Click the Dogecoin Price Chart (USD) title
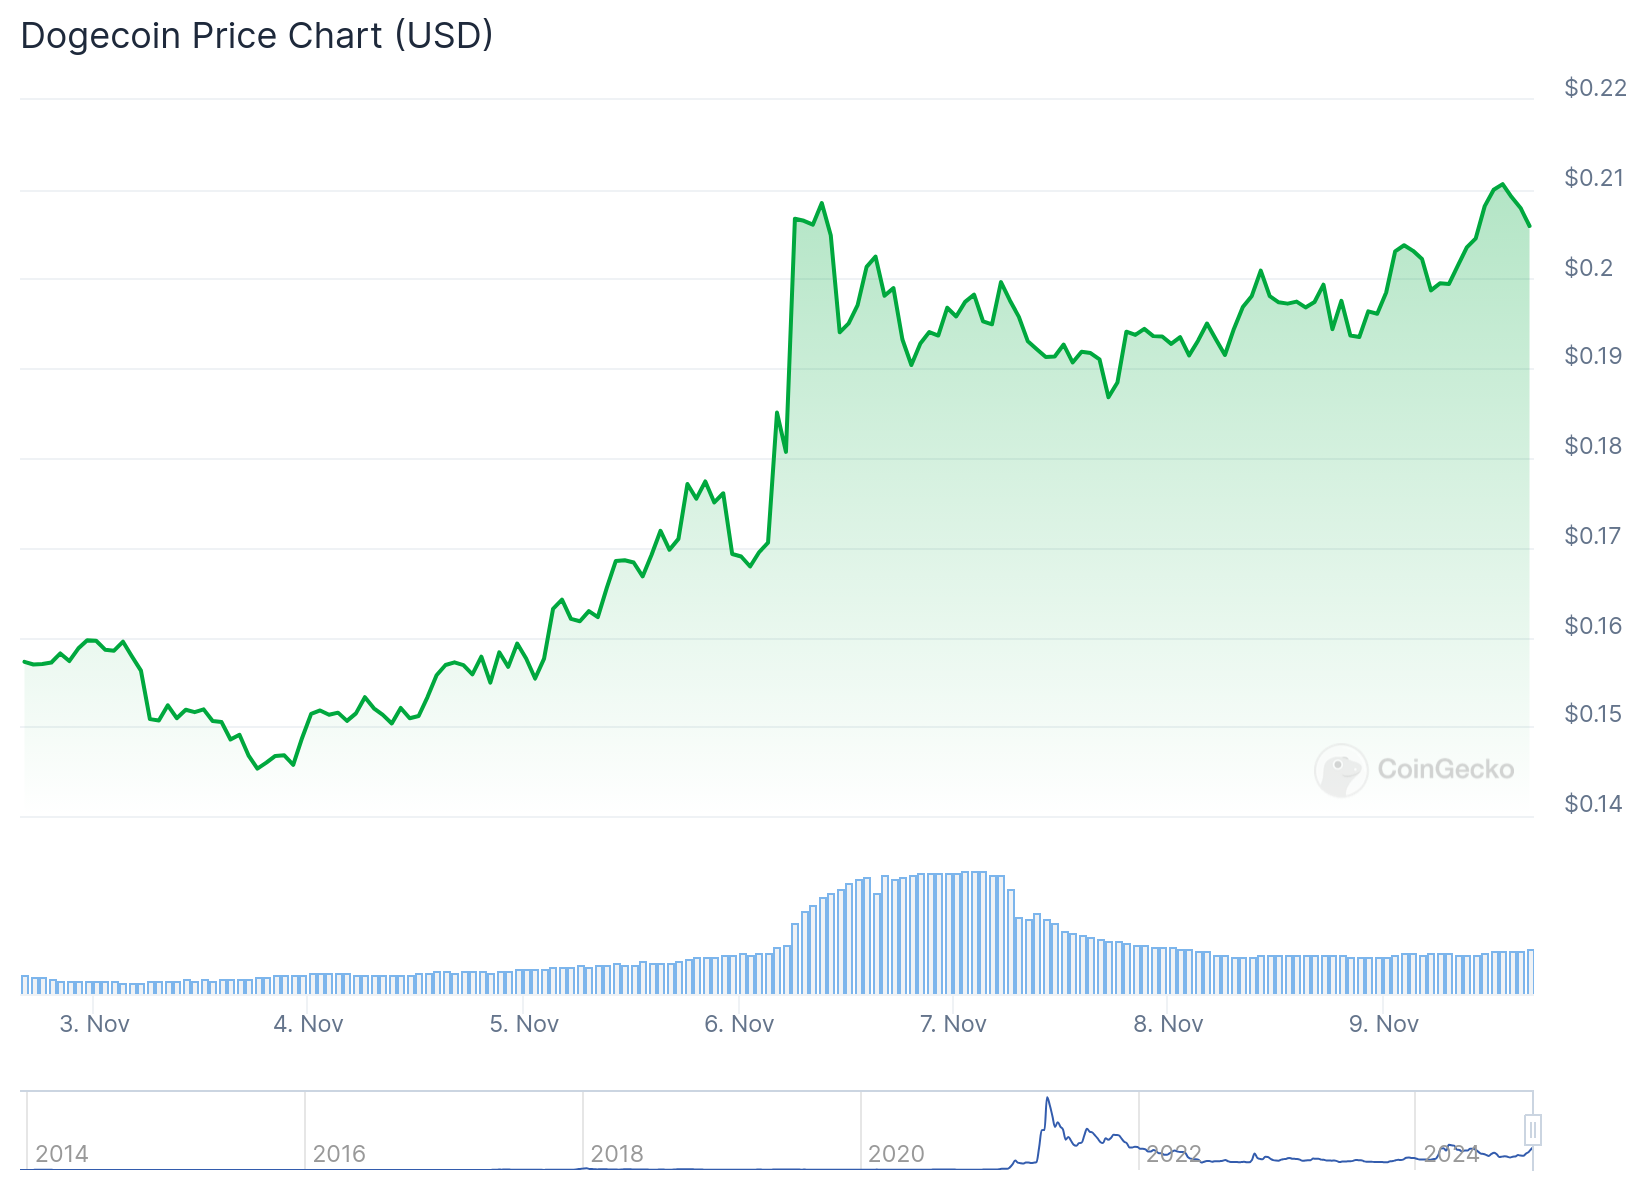 [x=257, y=36]
